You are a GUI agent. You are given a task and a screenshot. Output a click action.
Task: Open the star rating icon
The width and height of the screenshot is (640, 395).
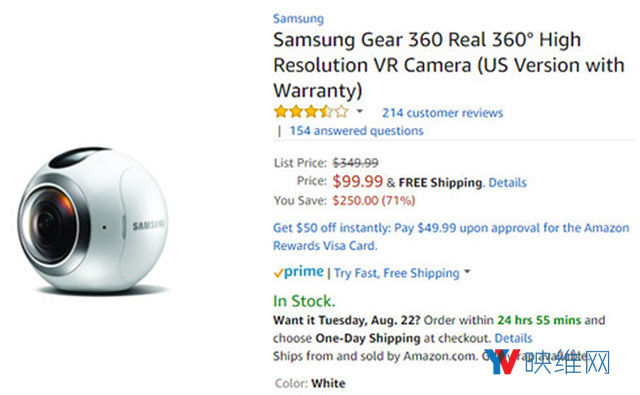[x=311, y=111]
